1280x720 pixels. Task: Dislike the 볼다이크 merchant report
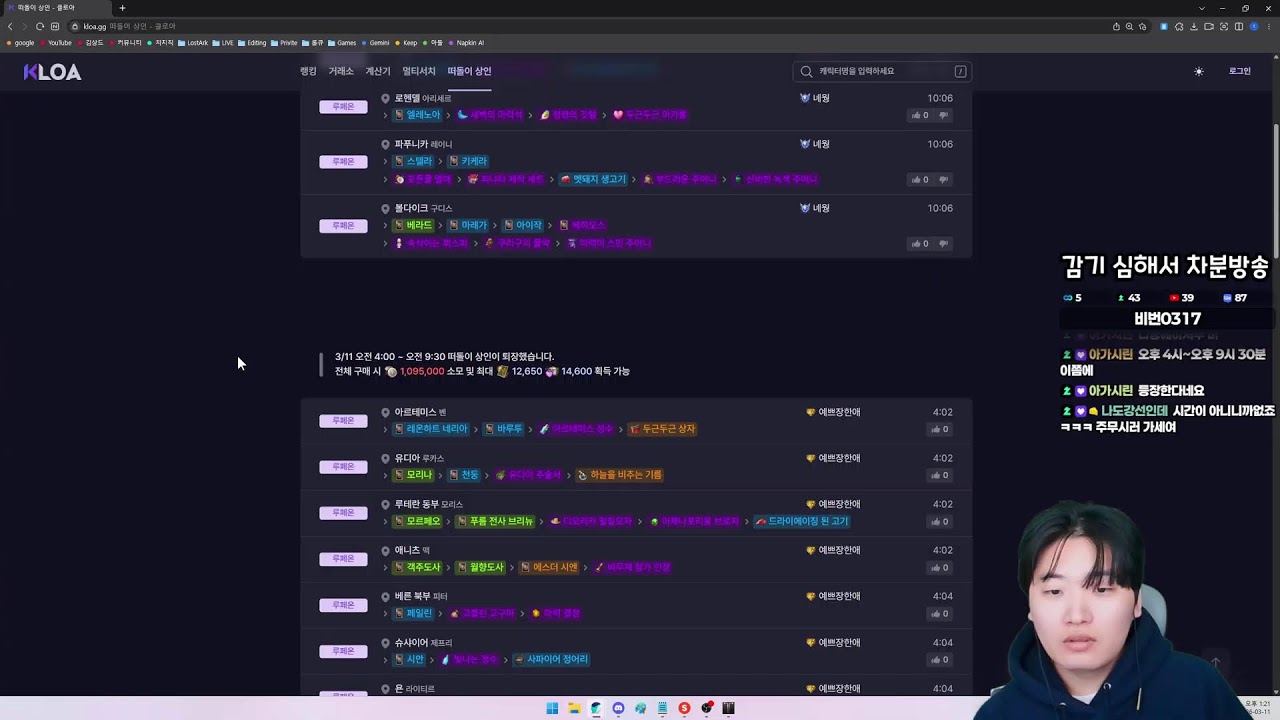pos(943,243)
